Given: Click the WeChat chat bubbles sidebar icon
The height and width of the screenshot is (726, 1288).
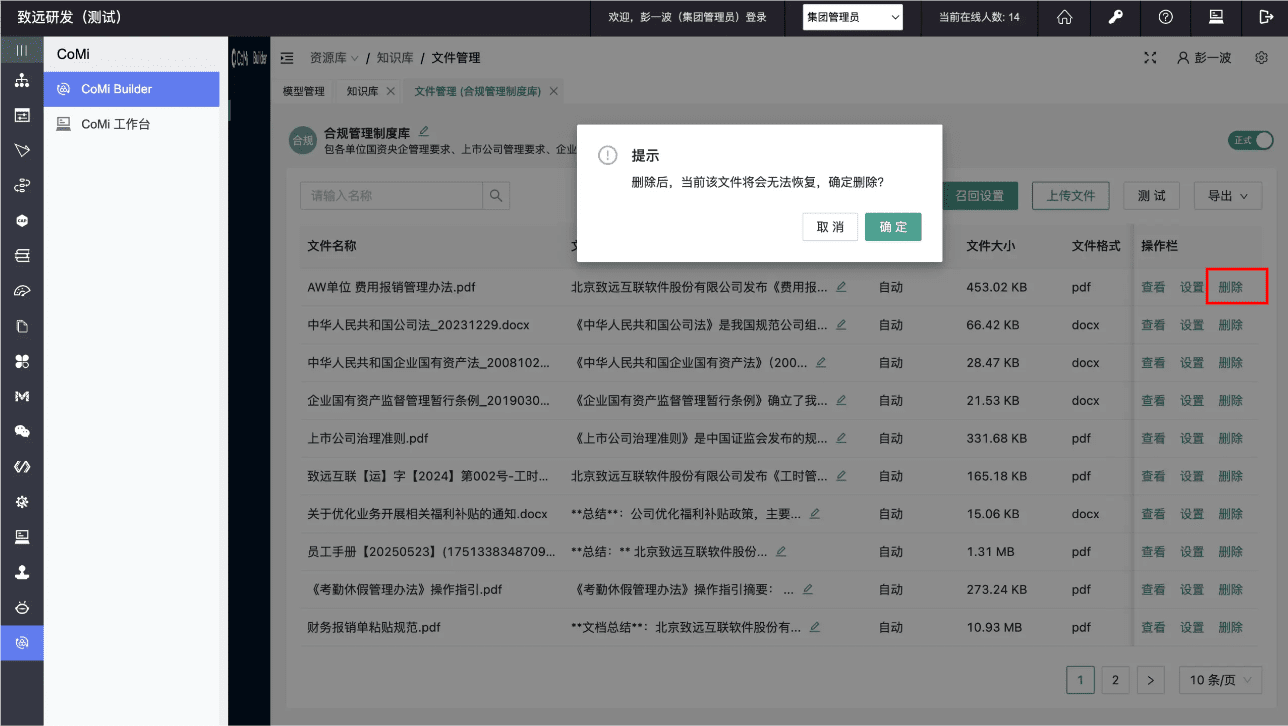Looking at the screenshot, I should (x=22, y=432).
